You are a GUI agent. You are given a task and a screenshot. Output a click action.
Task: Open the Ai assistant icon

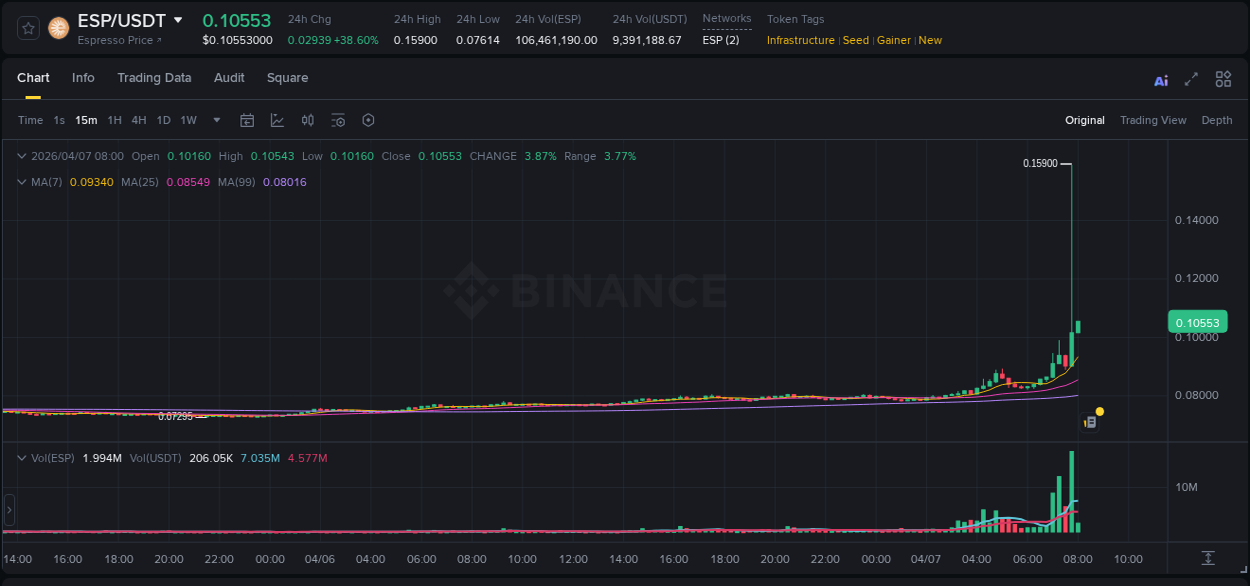pos(1161,79)
